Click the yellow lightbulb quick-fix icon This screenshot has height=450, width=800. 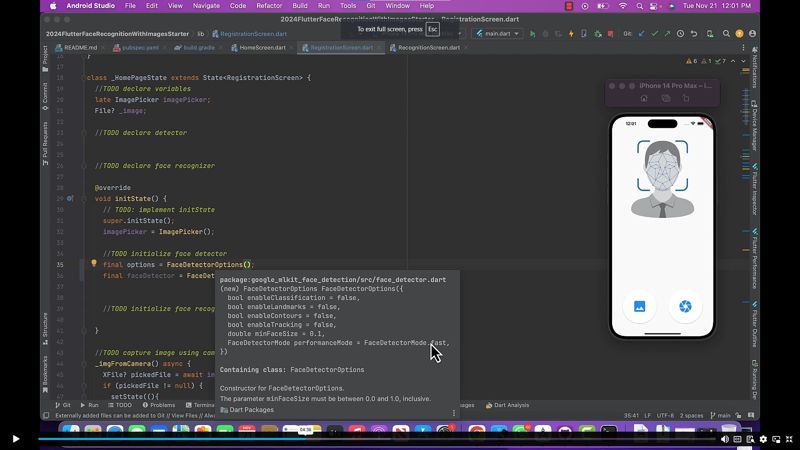(94, 263)
